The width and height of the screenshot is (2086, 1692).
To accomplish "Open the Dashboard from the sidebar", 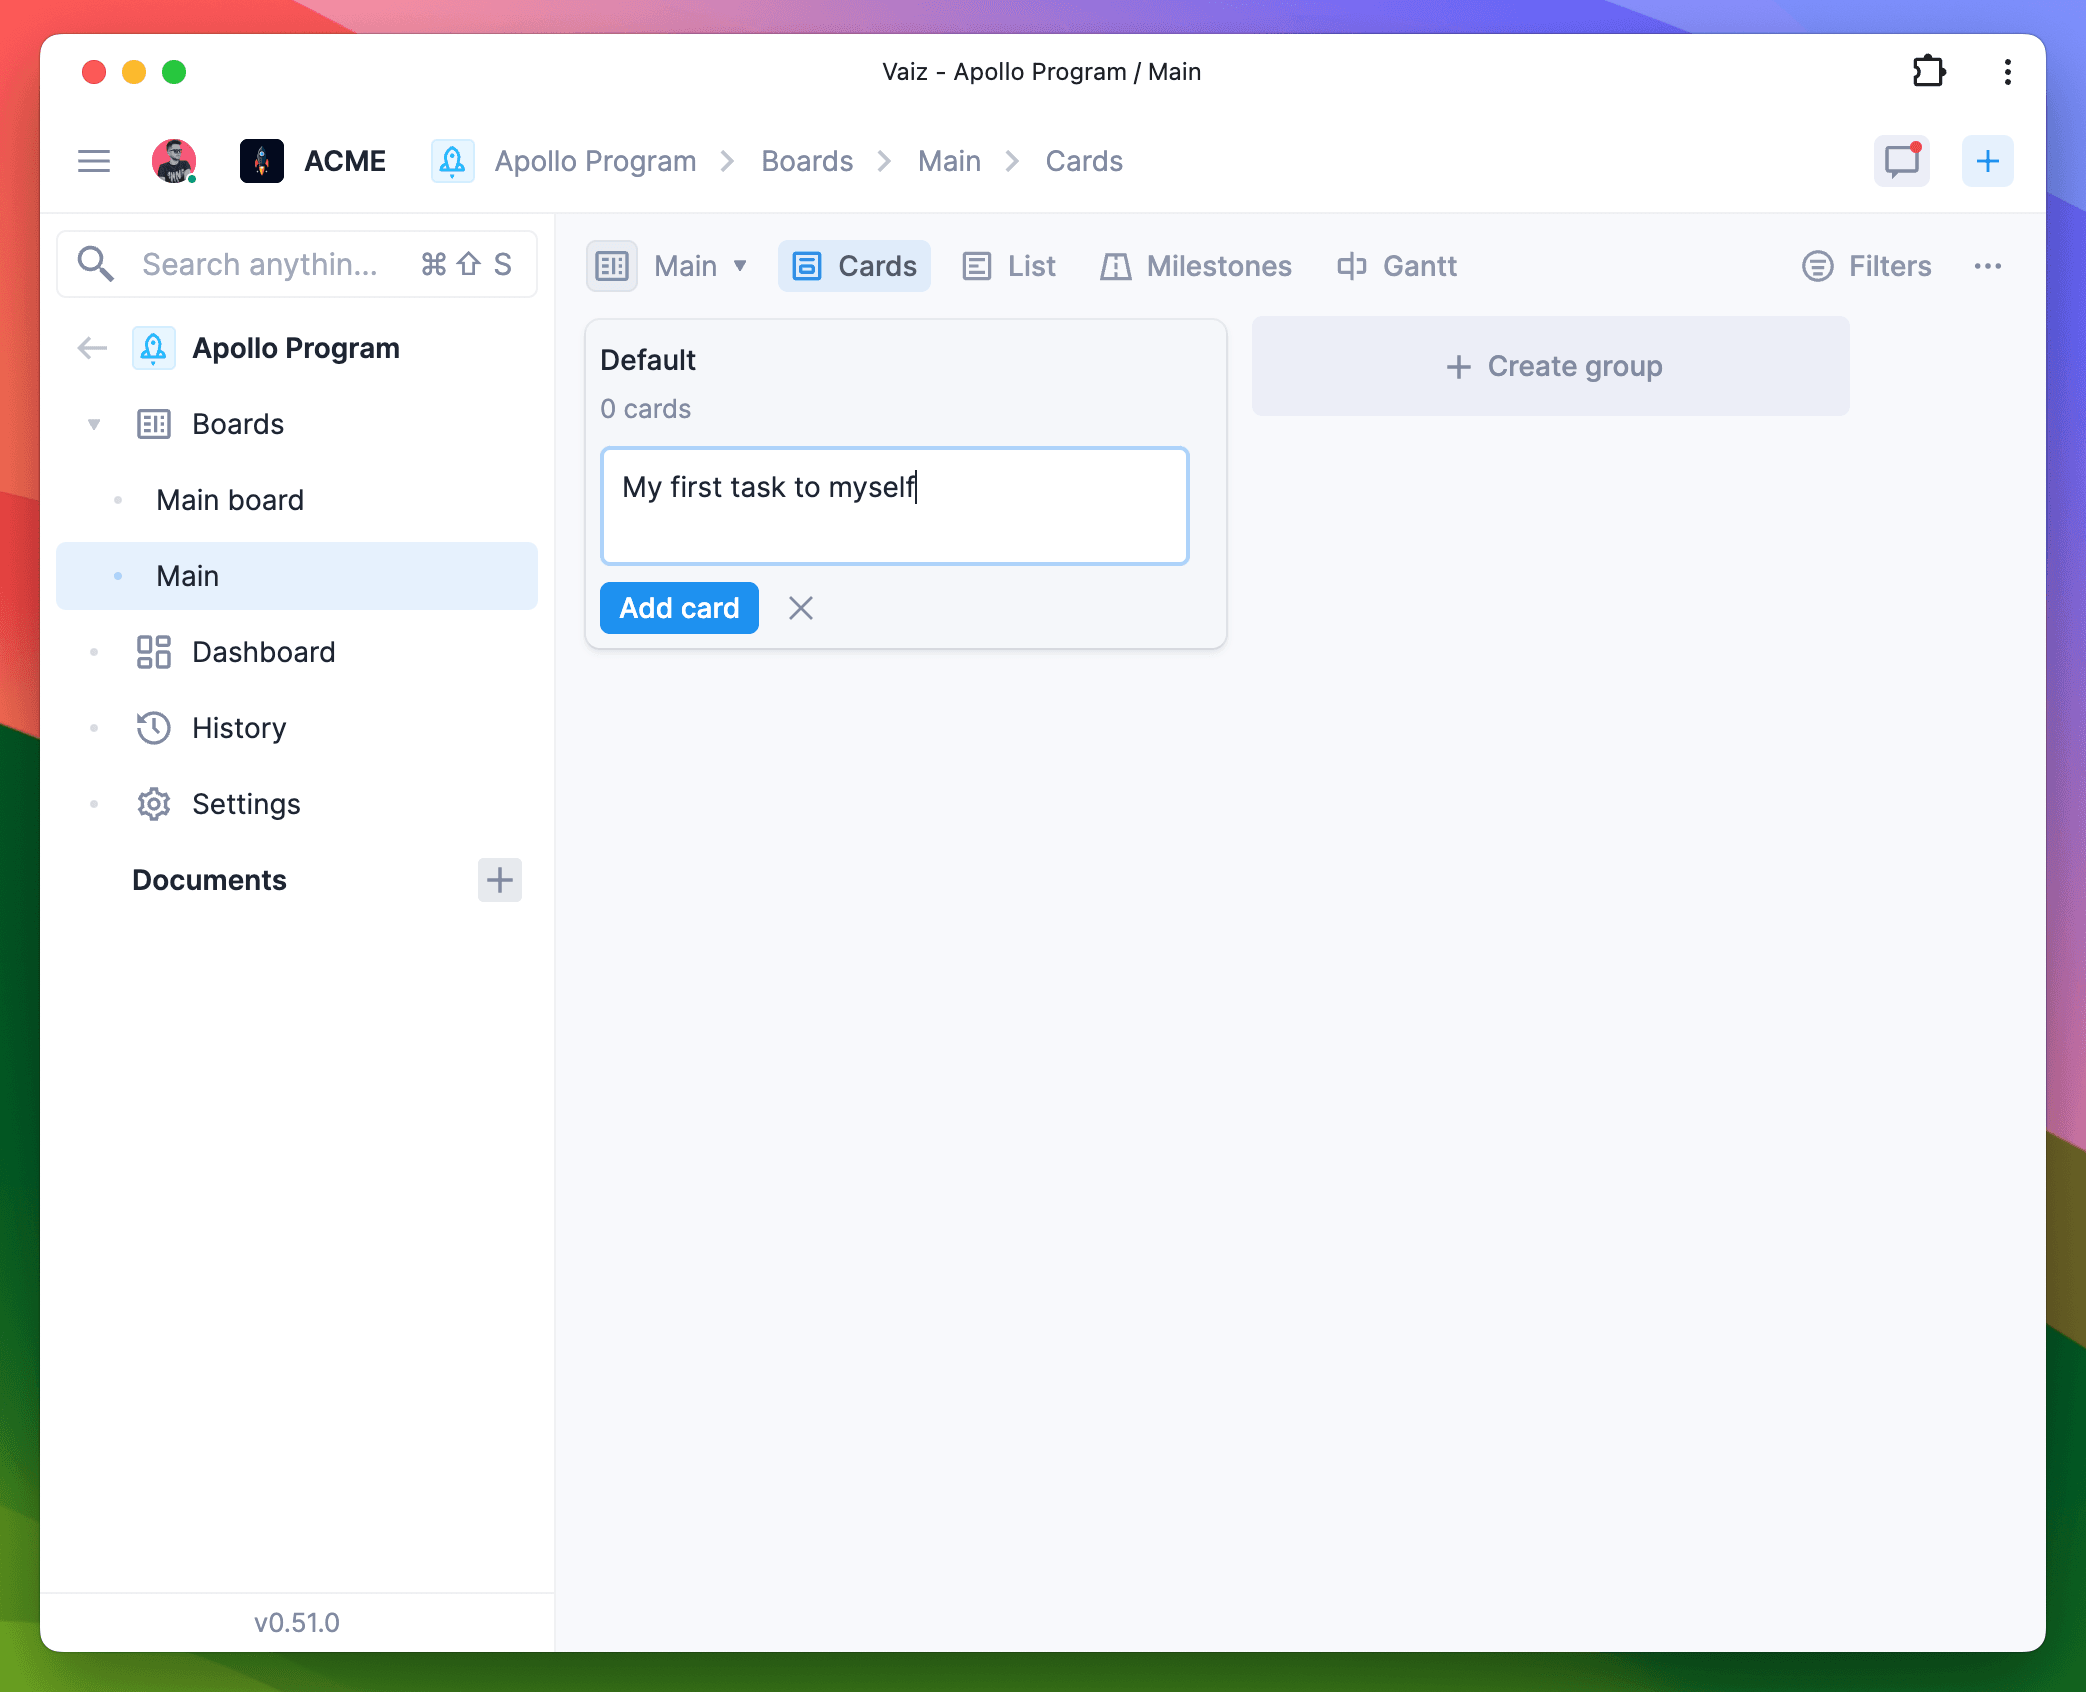I will click(263, 652).
